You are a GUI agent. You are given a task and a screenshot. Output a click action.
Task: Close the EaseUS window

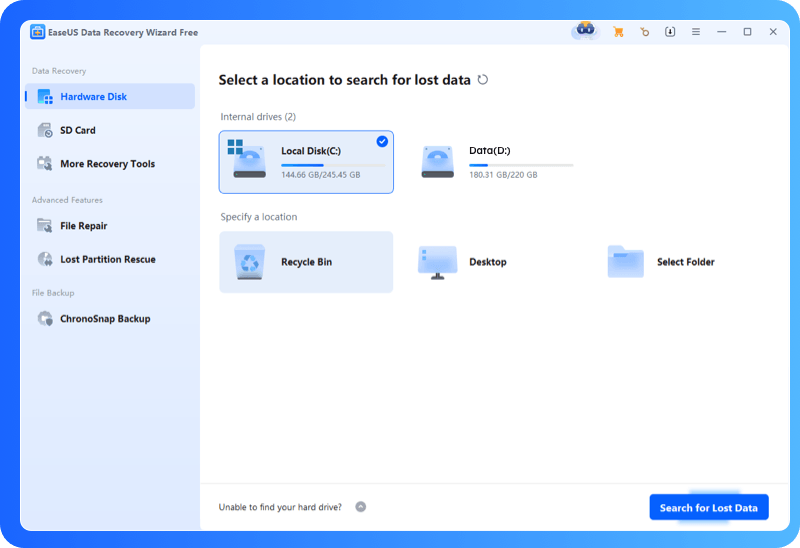tap(773, 32)
